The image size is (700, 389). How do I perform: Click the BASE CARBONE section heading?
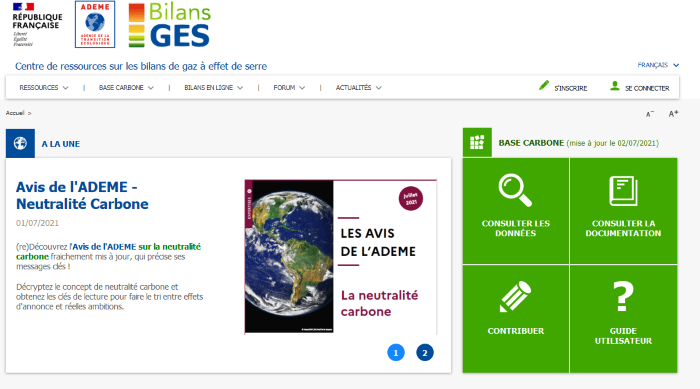(x=531, y=143)
